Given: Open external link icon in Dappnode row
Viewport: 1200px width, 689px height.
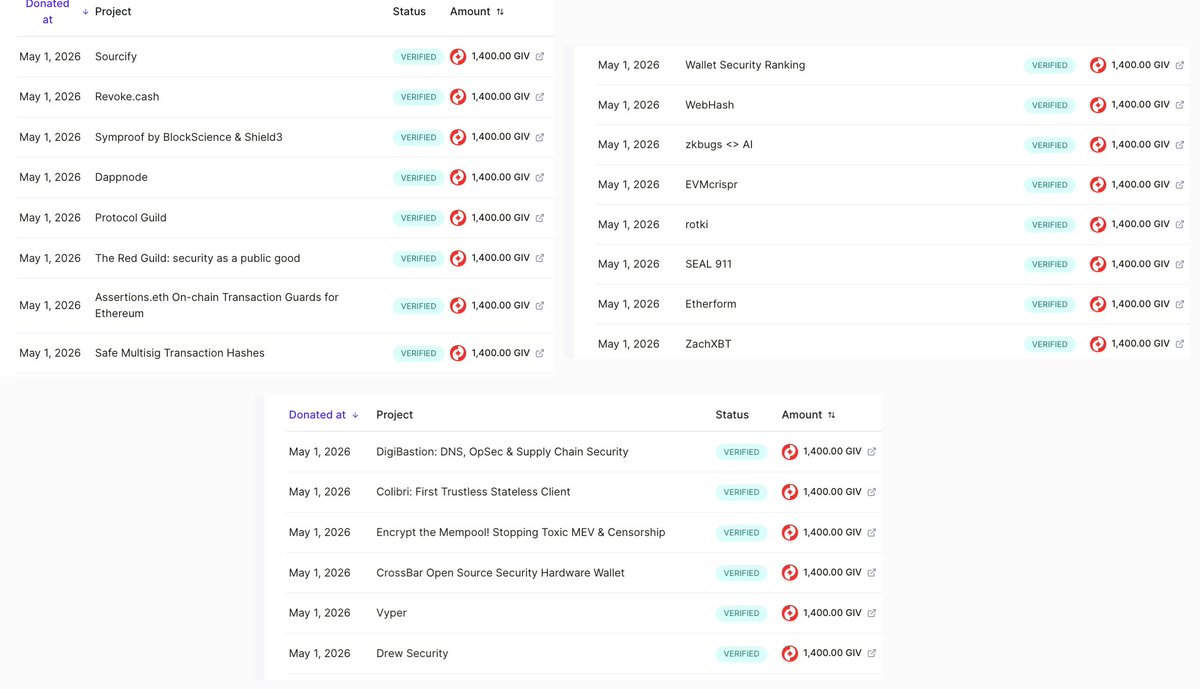Looking at the screenshot, I should (540, 177).
